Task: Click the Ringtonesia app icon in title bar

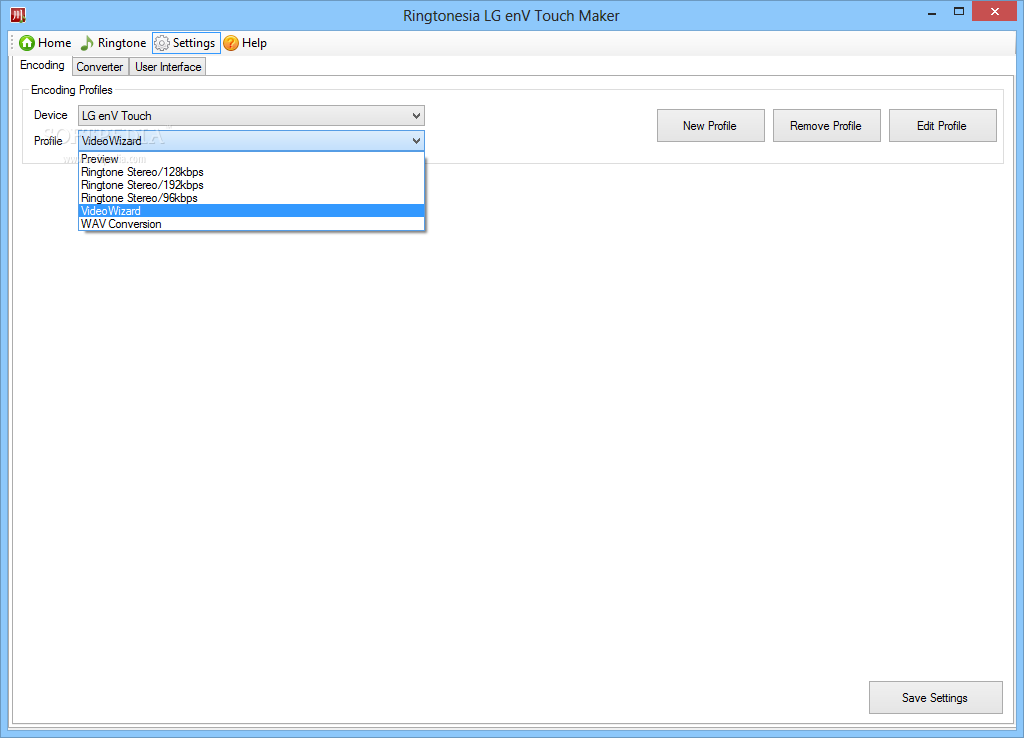Action: pyautogui.click(x=18, y=14)
